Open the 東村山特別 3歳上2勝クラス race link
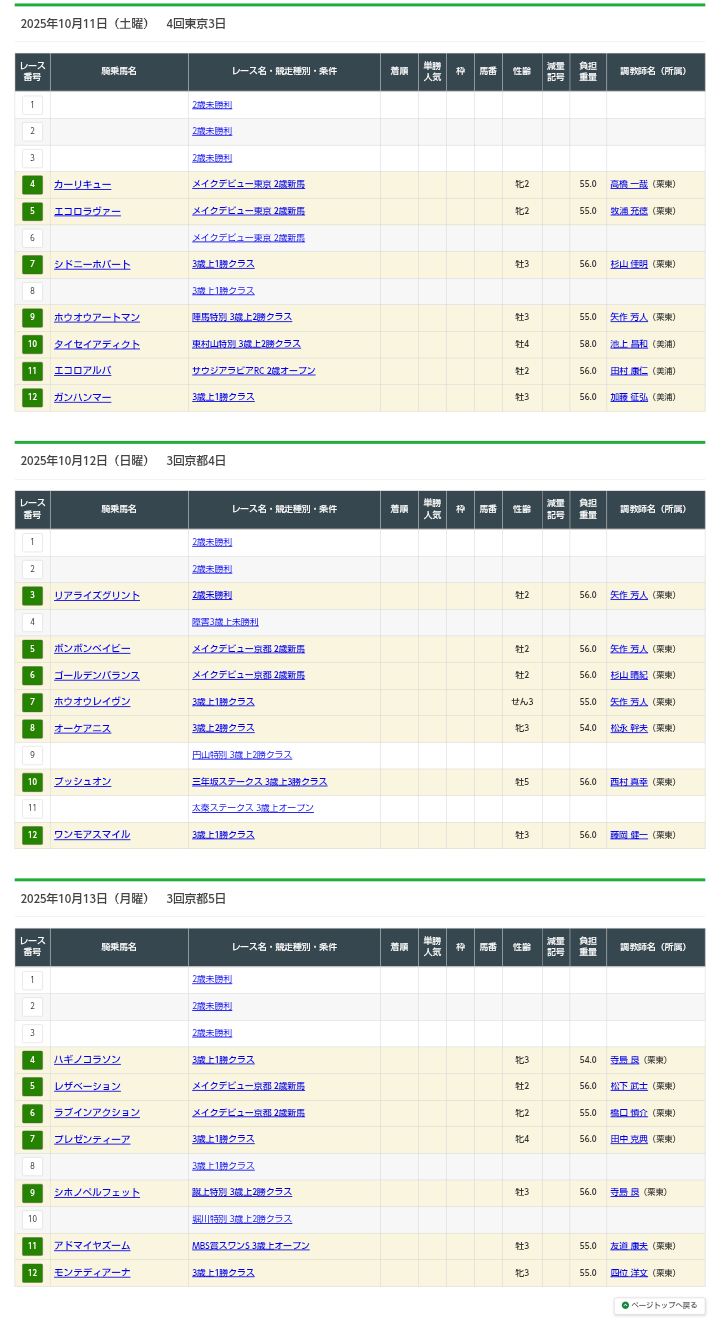 pos(246,344)
